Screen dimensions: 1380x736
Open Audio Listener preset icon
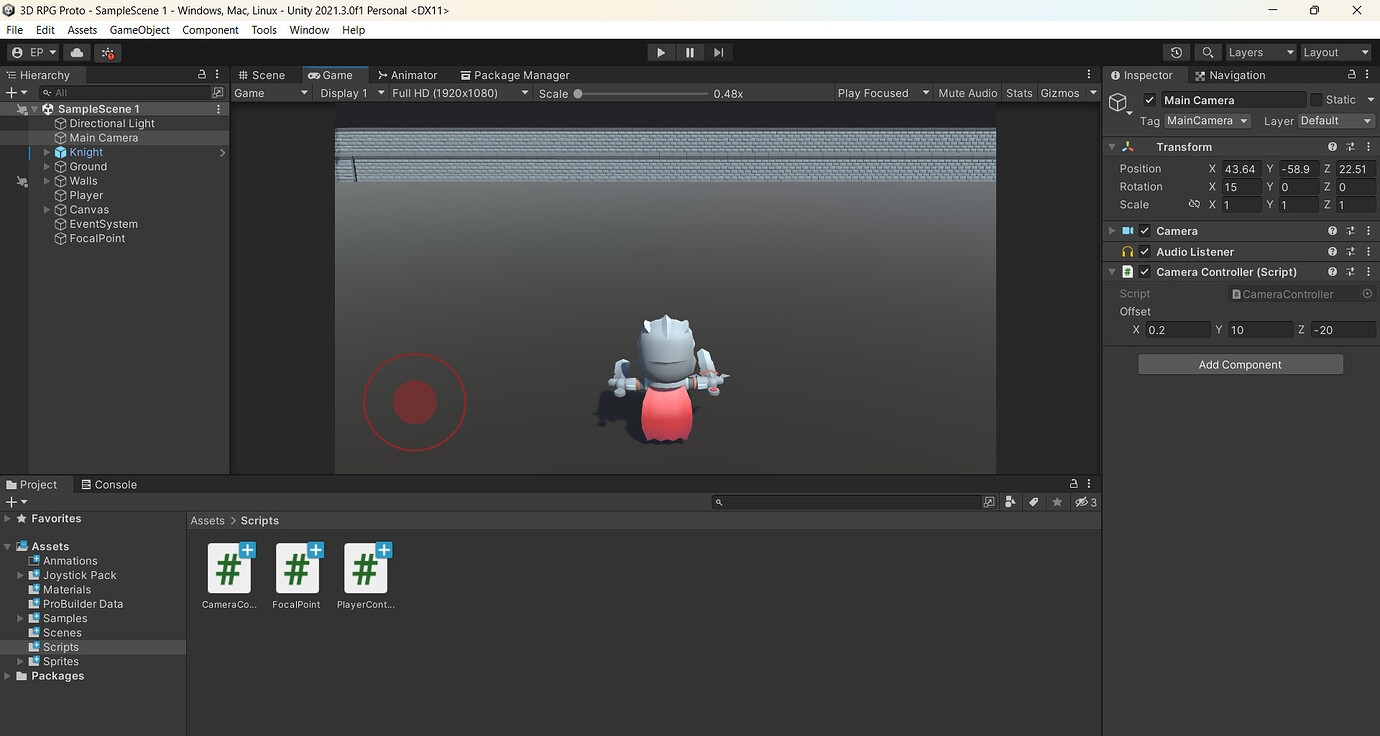[x=1350, y=252]
